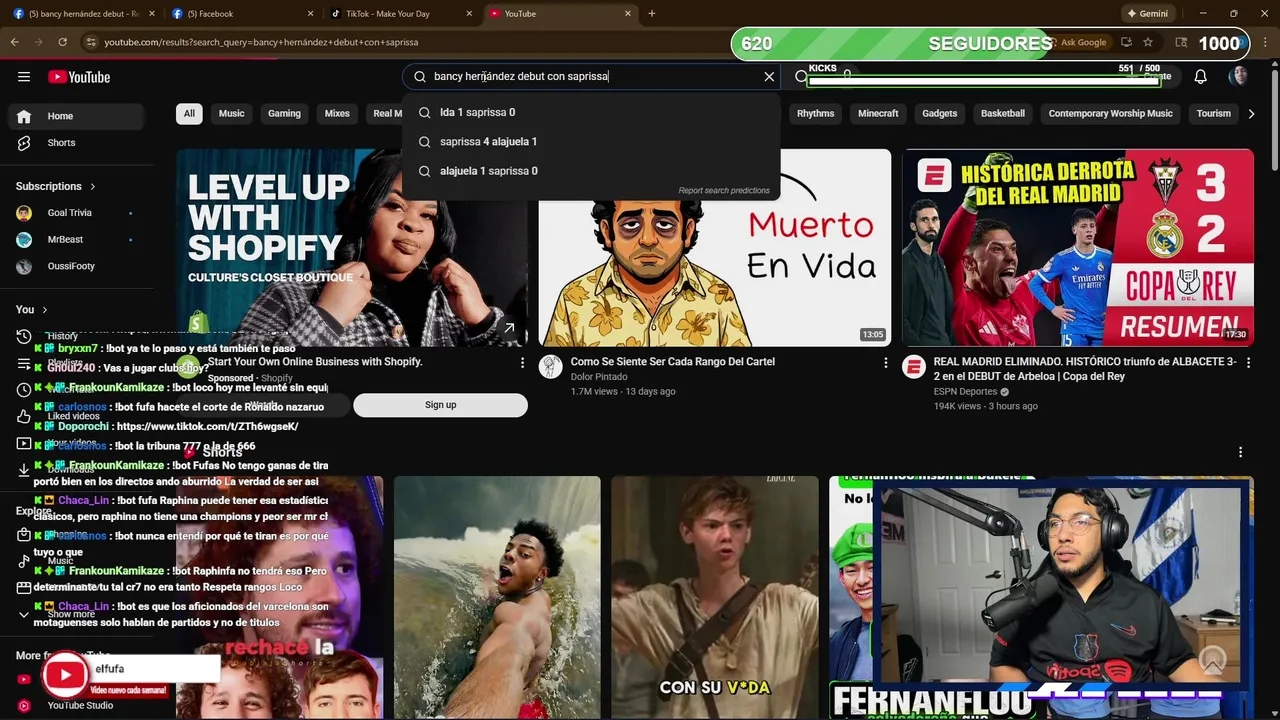Go to Home in the sidebar

[78, 116]
